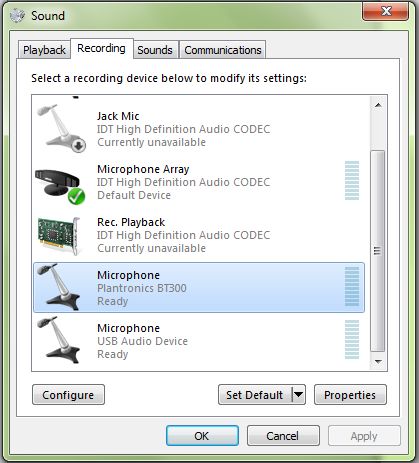Click the Microphone Array level meter

pyautogui.click(x=352, y=181)
